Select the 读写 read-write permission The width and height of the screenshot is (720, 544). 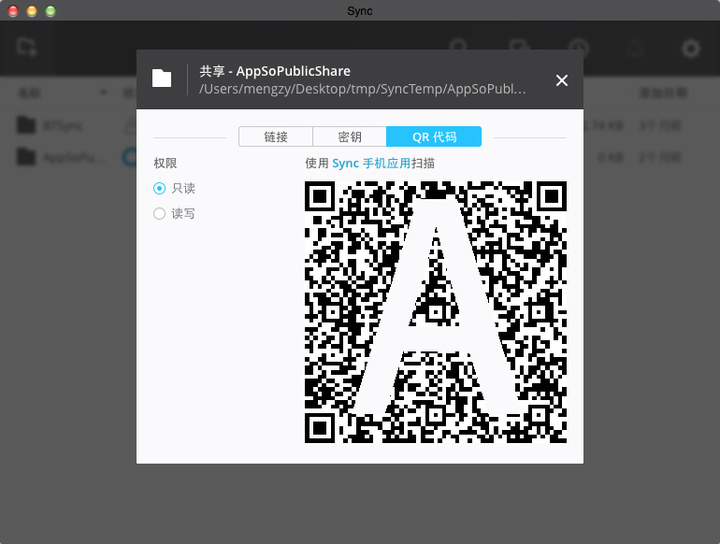point(159,213)
